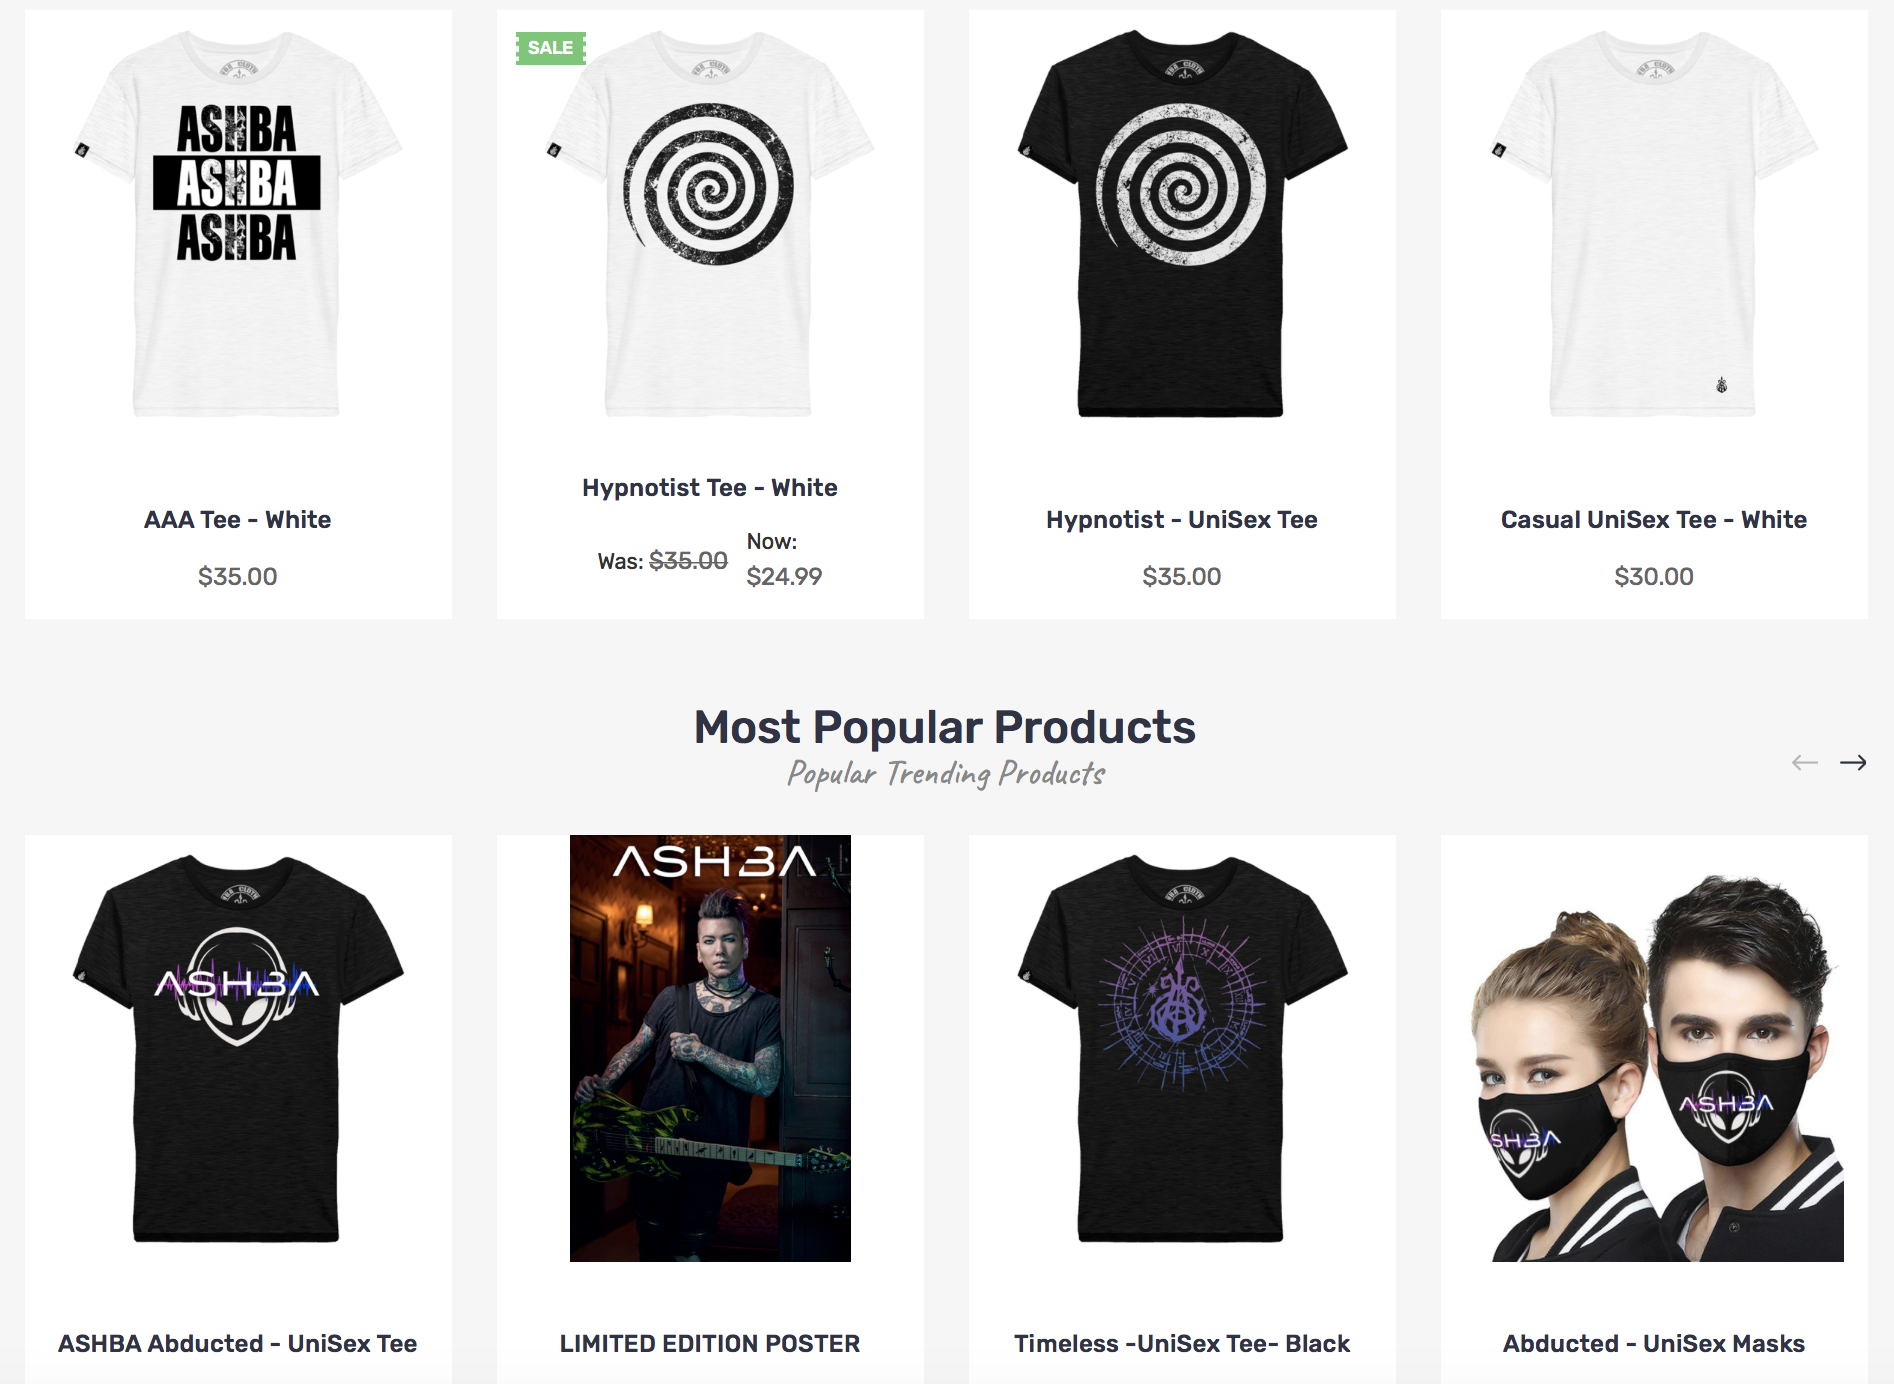Screen dimensions: 1894x1384
Task: Click the LIMITED EDITION POSTER title
Action: (x=710, y=1344)
